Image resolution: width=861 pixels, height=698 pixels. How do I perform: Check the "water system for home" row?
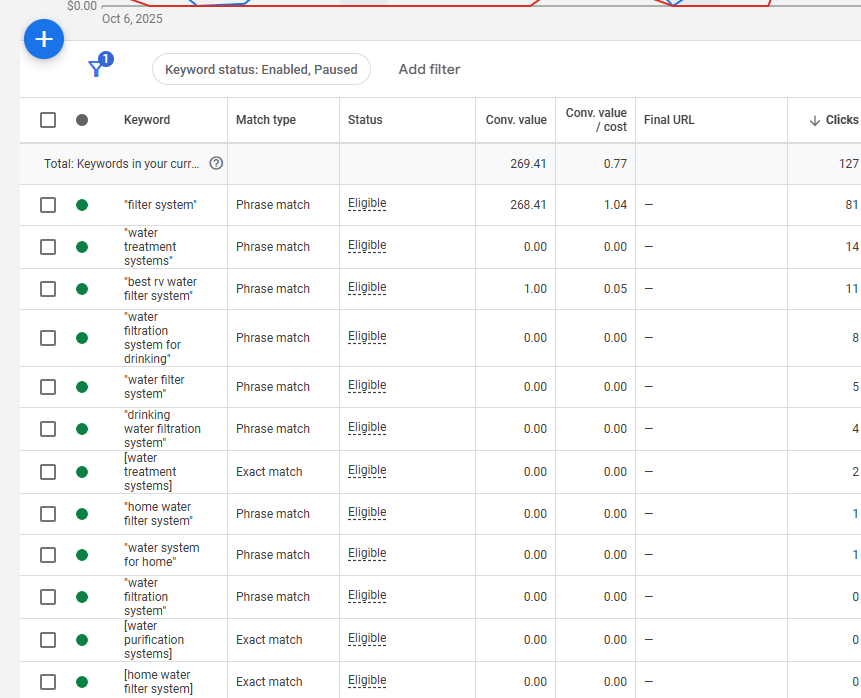coord(48,555)
